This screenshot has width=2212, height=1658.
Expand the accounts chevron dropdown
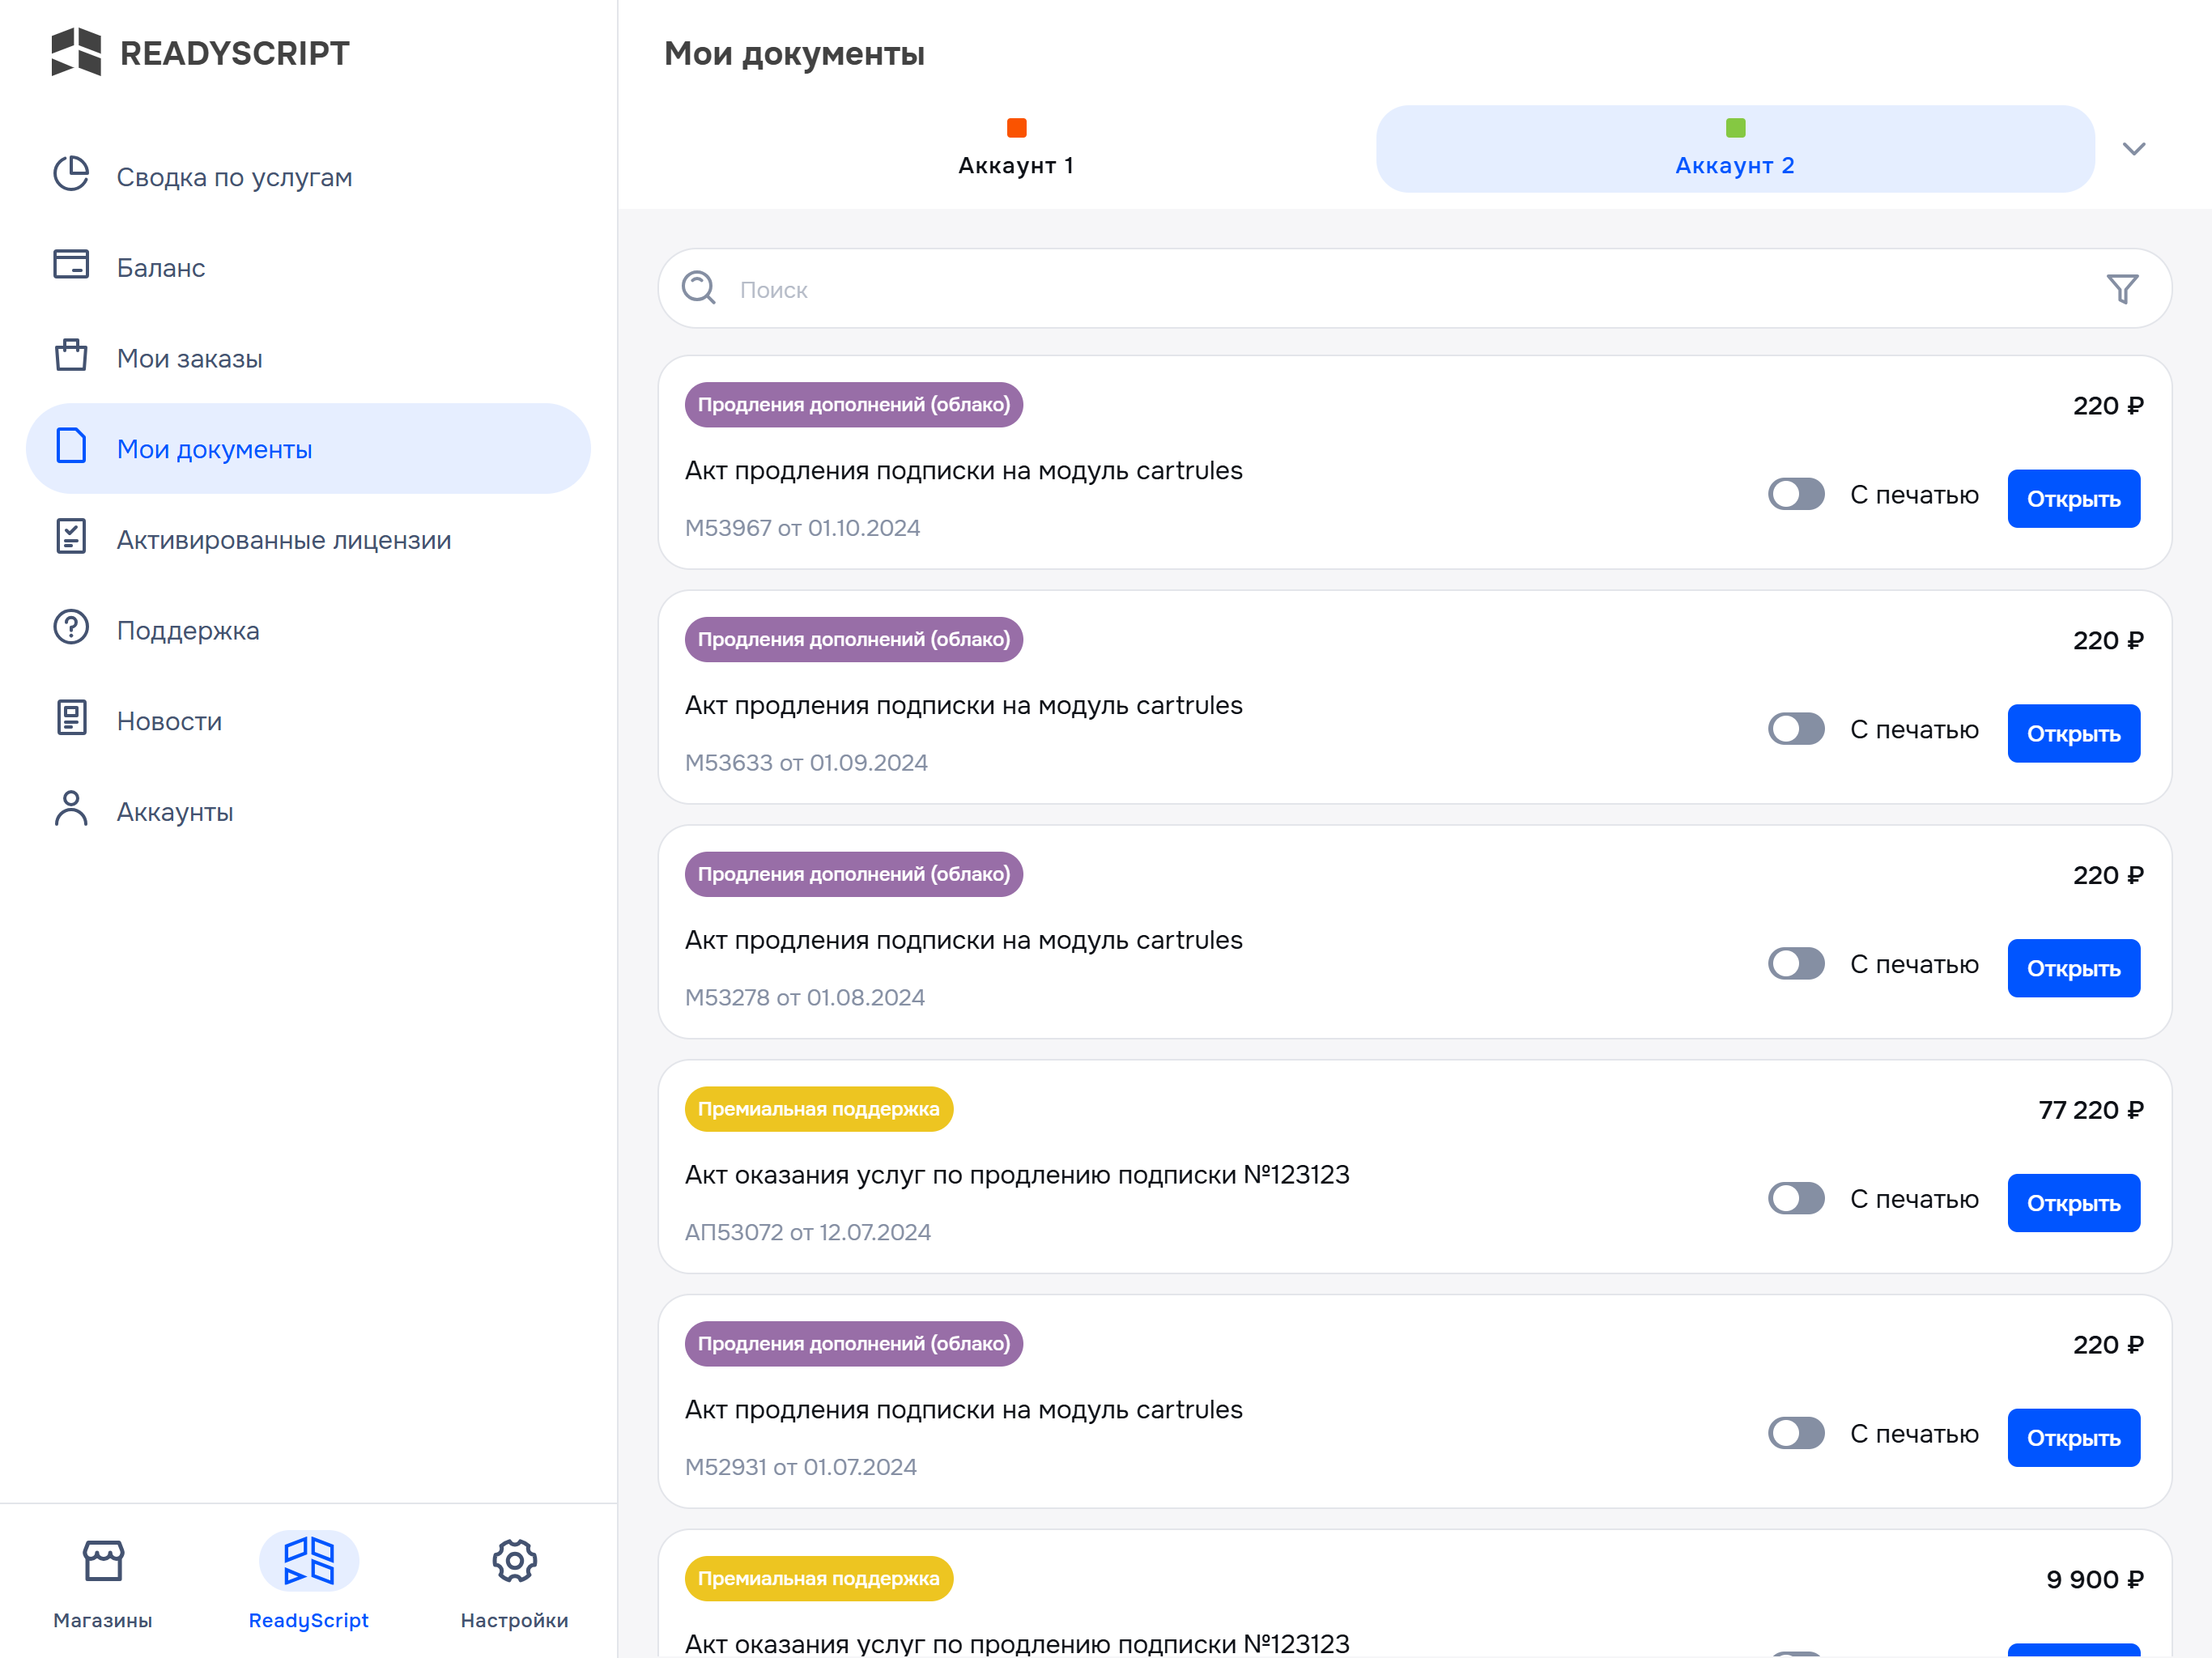pos(2134,149)
